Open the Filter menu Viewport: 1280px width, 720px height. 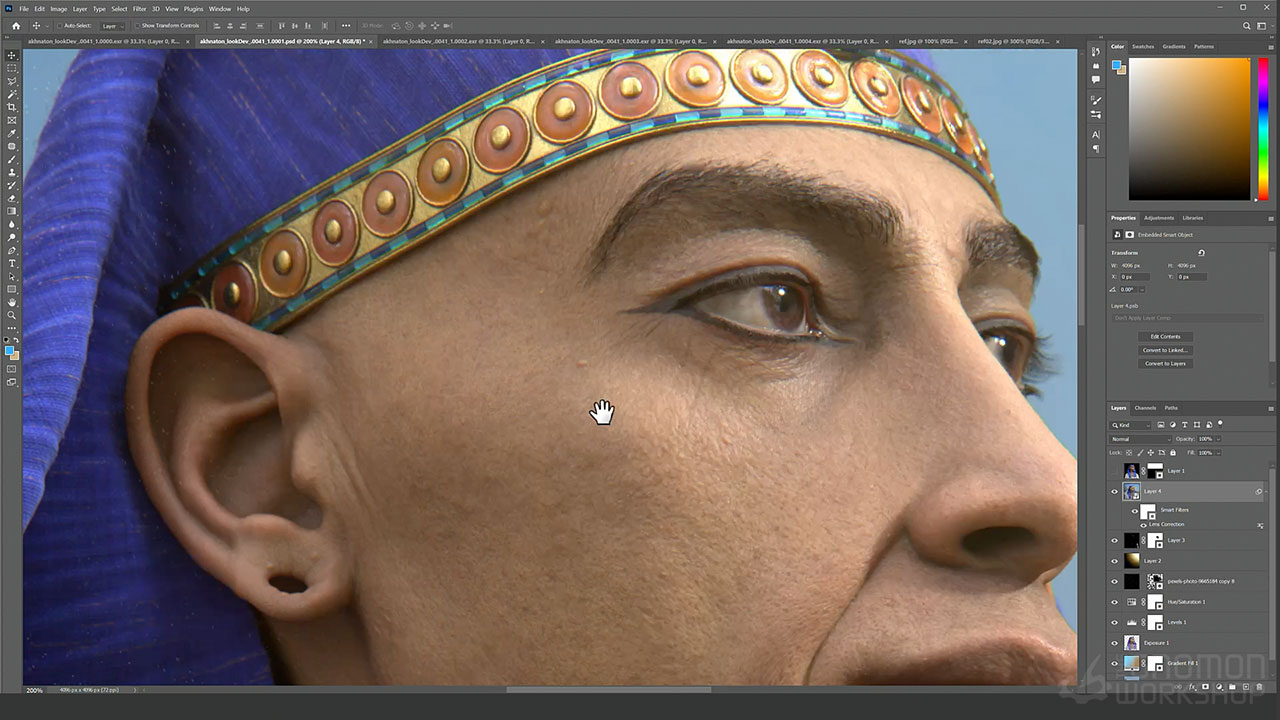pyautogui.click(x=139, y=9)
